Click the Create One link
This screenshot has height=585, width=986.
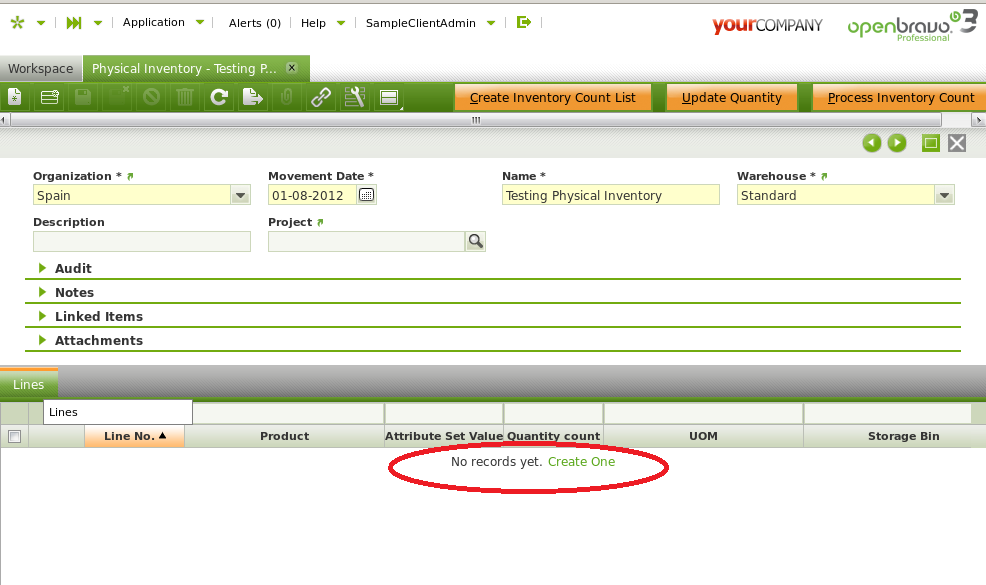coord(581,461)
